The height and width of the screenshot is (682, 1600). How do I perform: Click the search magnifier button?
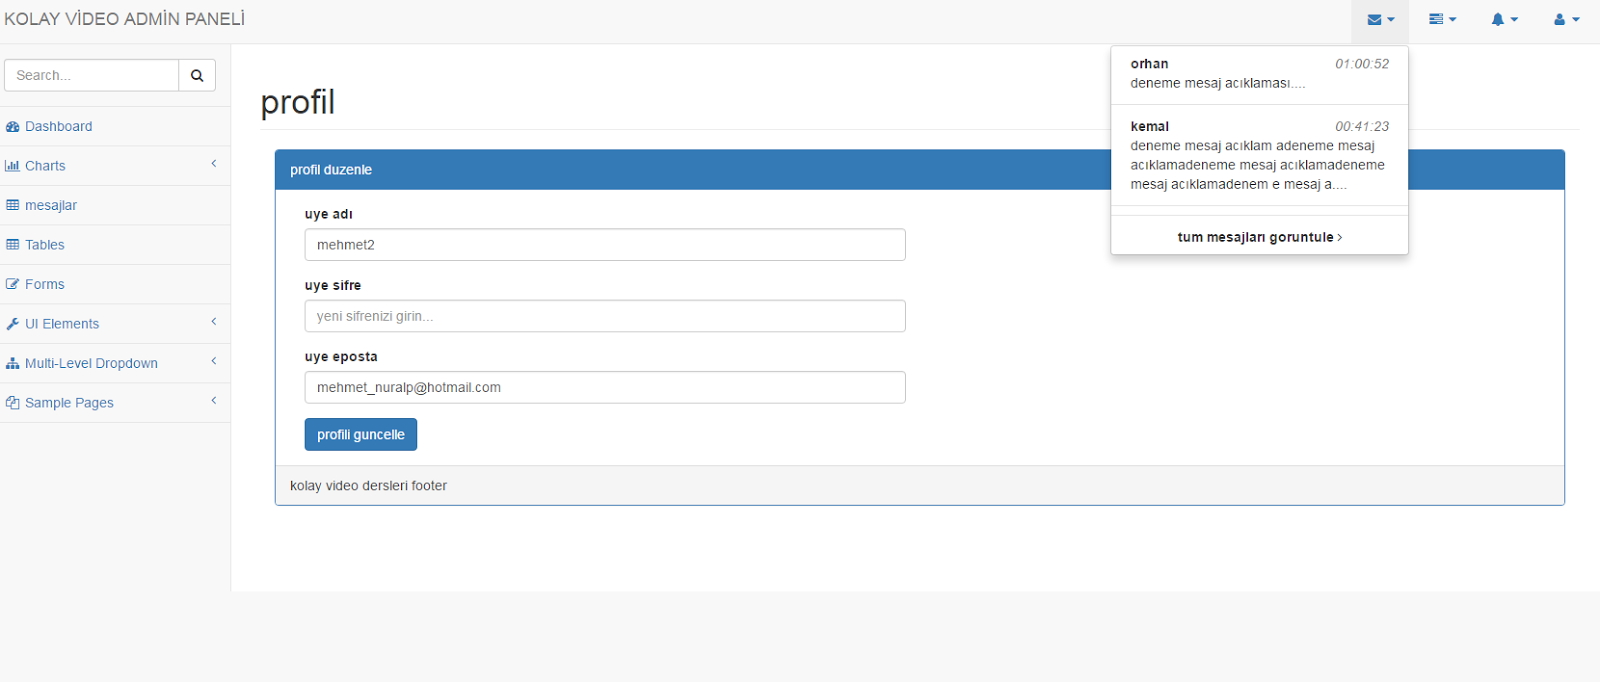point(197,75)
